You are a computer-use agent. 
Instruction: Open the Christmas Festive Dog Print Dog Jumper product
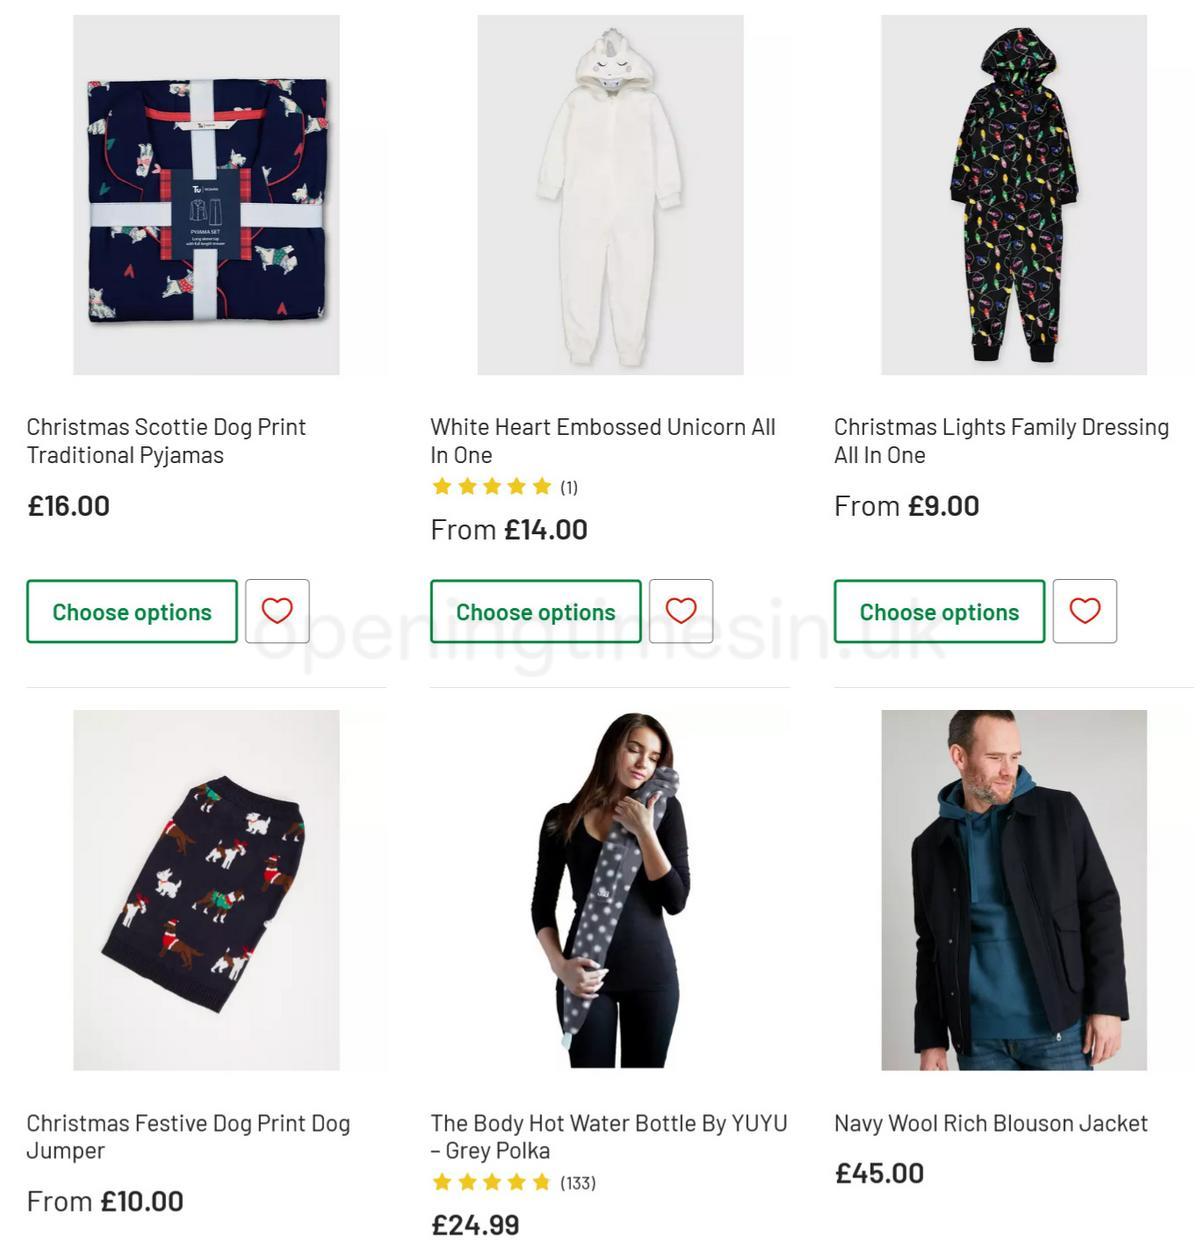[x=189, y=1137]
